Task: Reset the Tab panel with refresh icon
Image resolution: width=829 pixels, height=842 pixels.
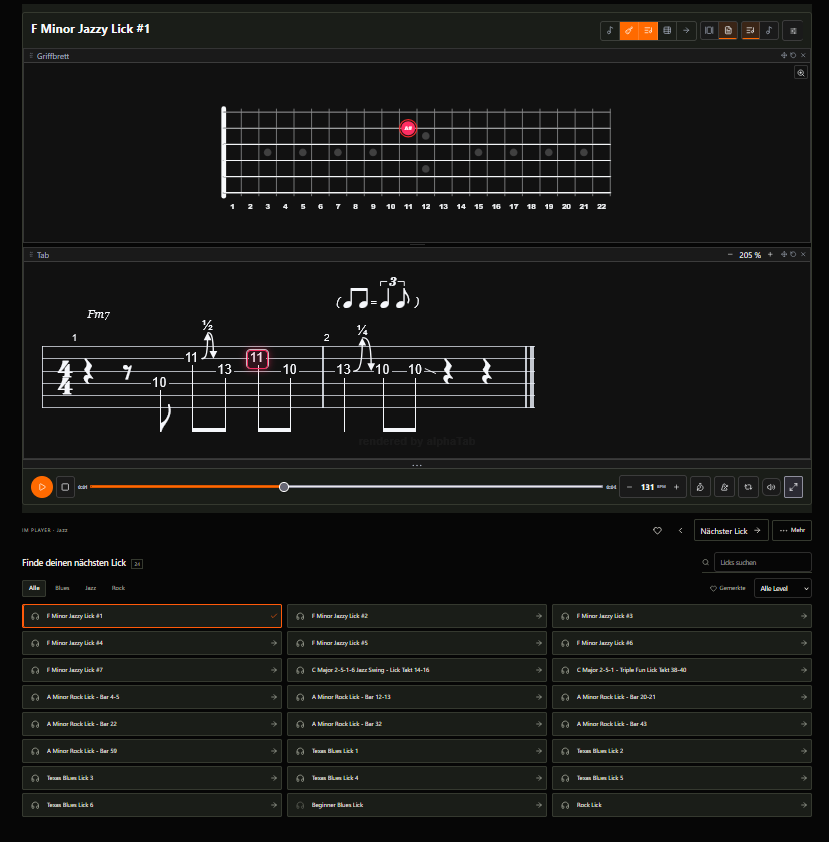Action: tap(793, 255)
